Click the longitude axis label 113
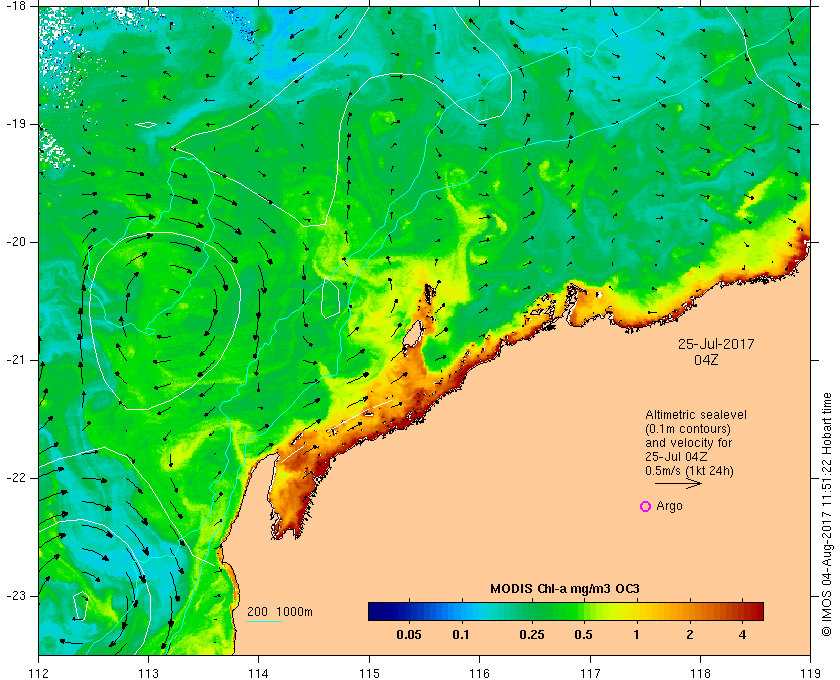 click(x=148, y=673)
